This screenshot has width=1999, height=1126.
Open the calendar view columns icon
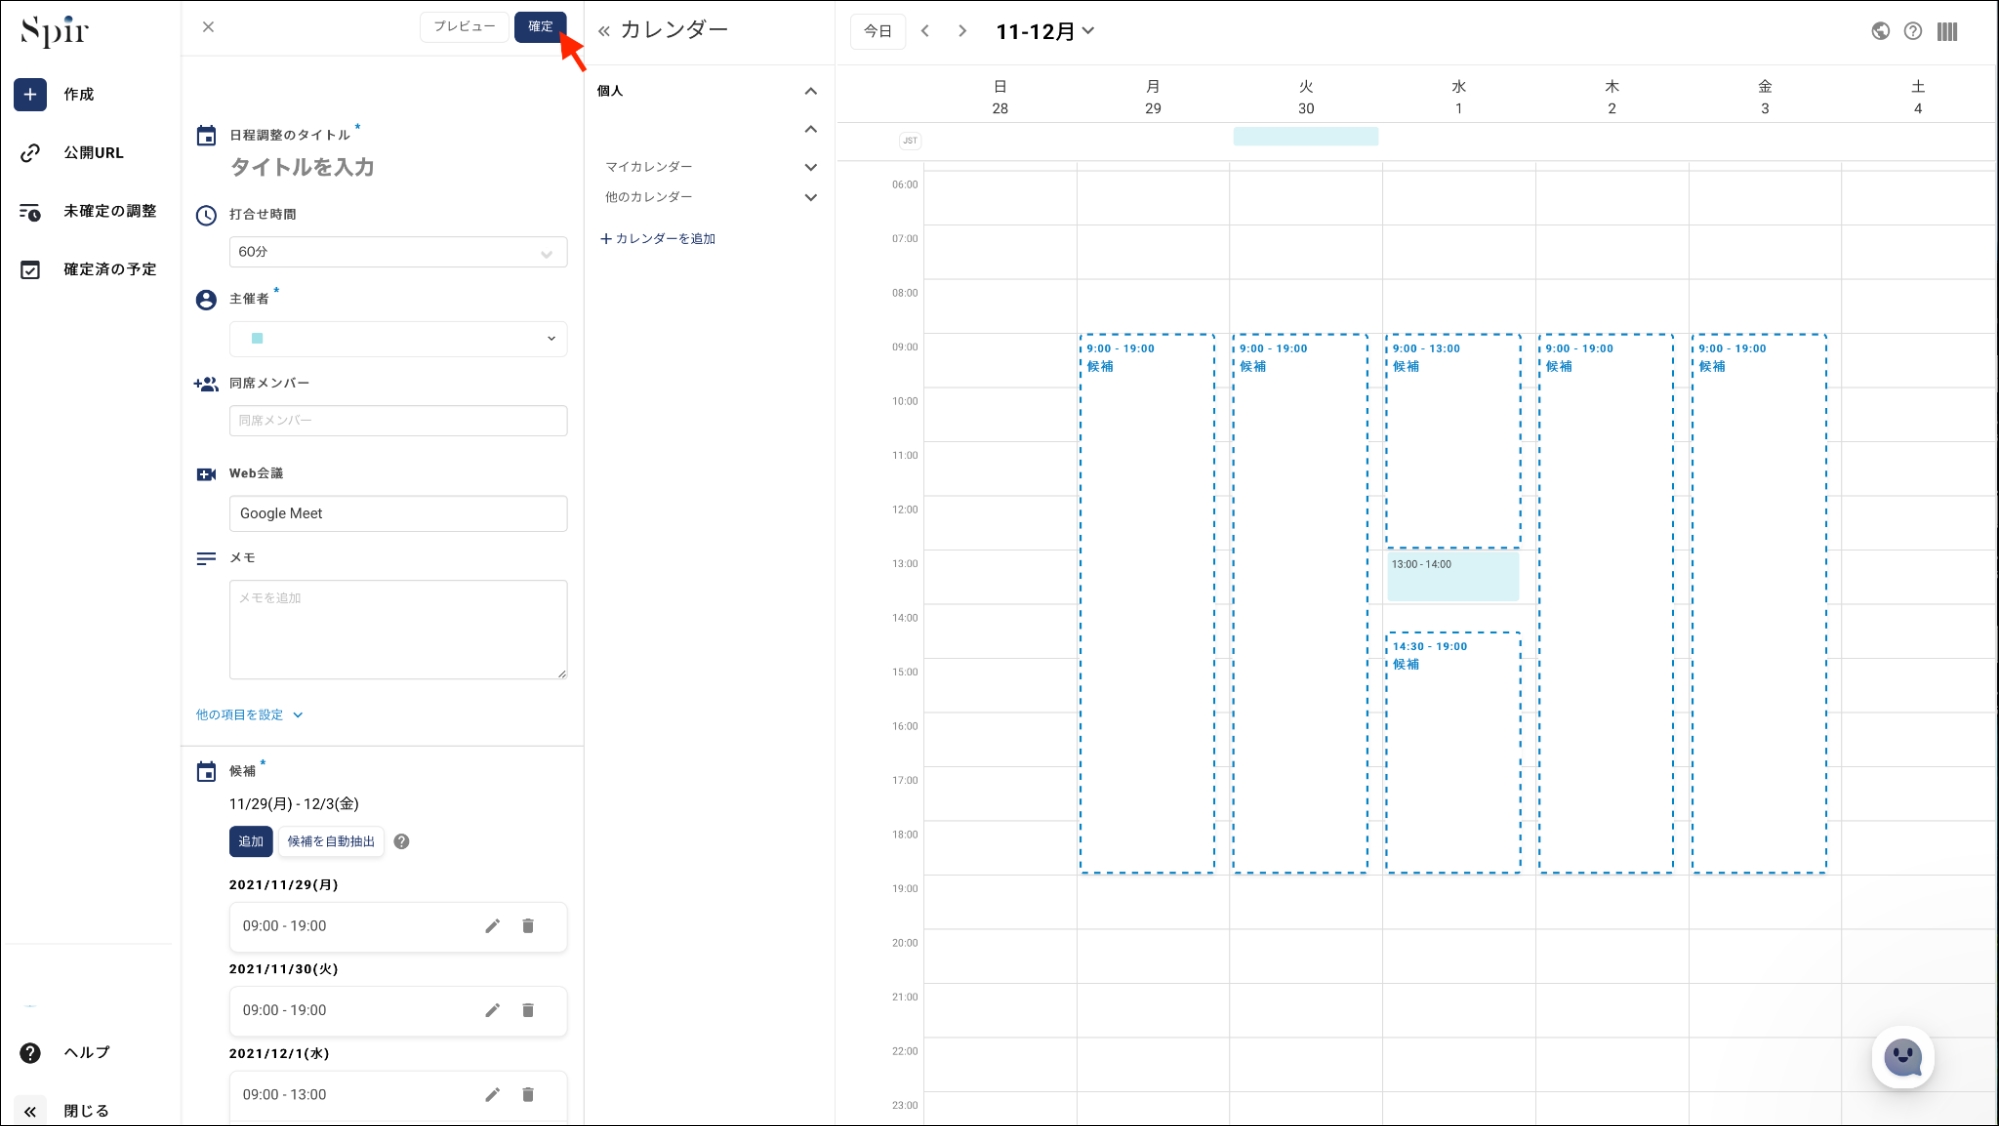click(x=1946, y=31)
